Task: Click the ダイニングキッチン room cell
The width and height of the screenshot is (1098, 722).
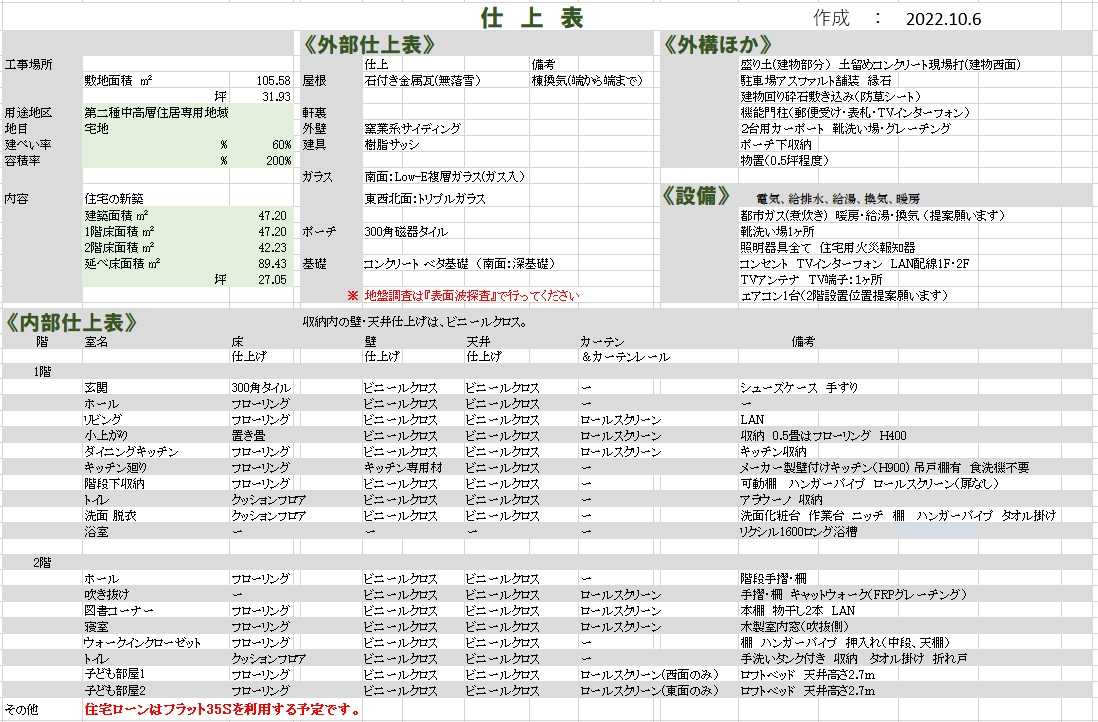Action: point(131,452)
